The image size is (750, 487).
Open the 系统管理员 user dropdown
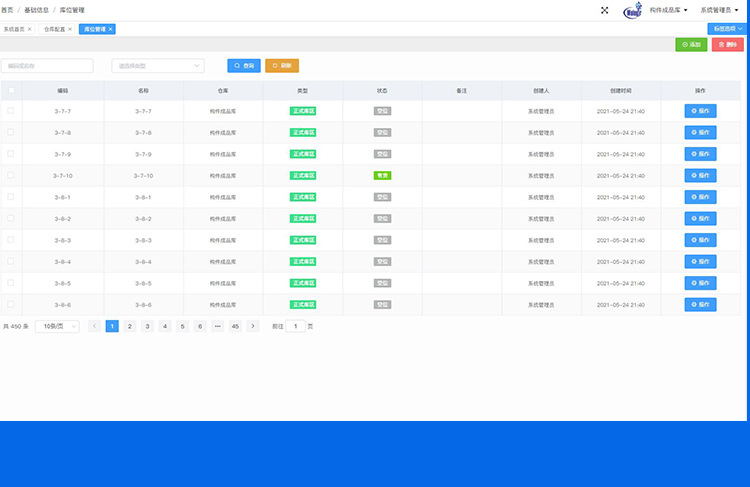721,10
